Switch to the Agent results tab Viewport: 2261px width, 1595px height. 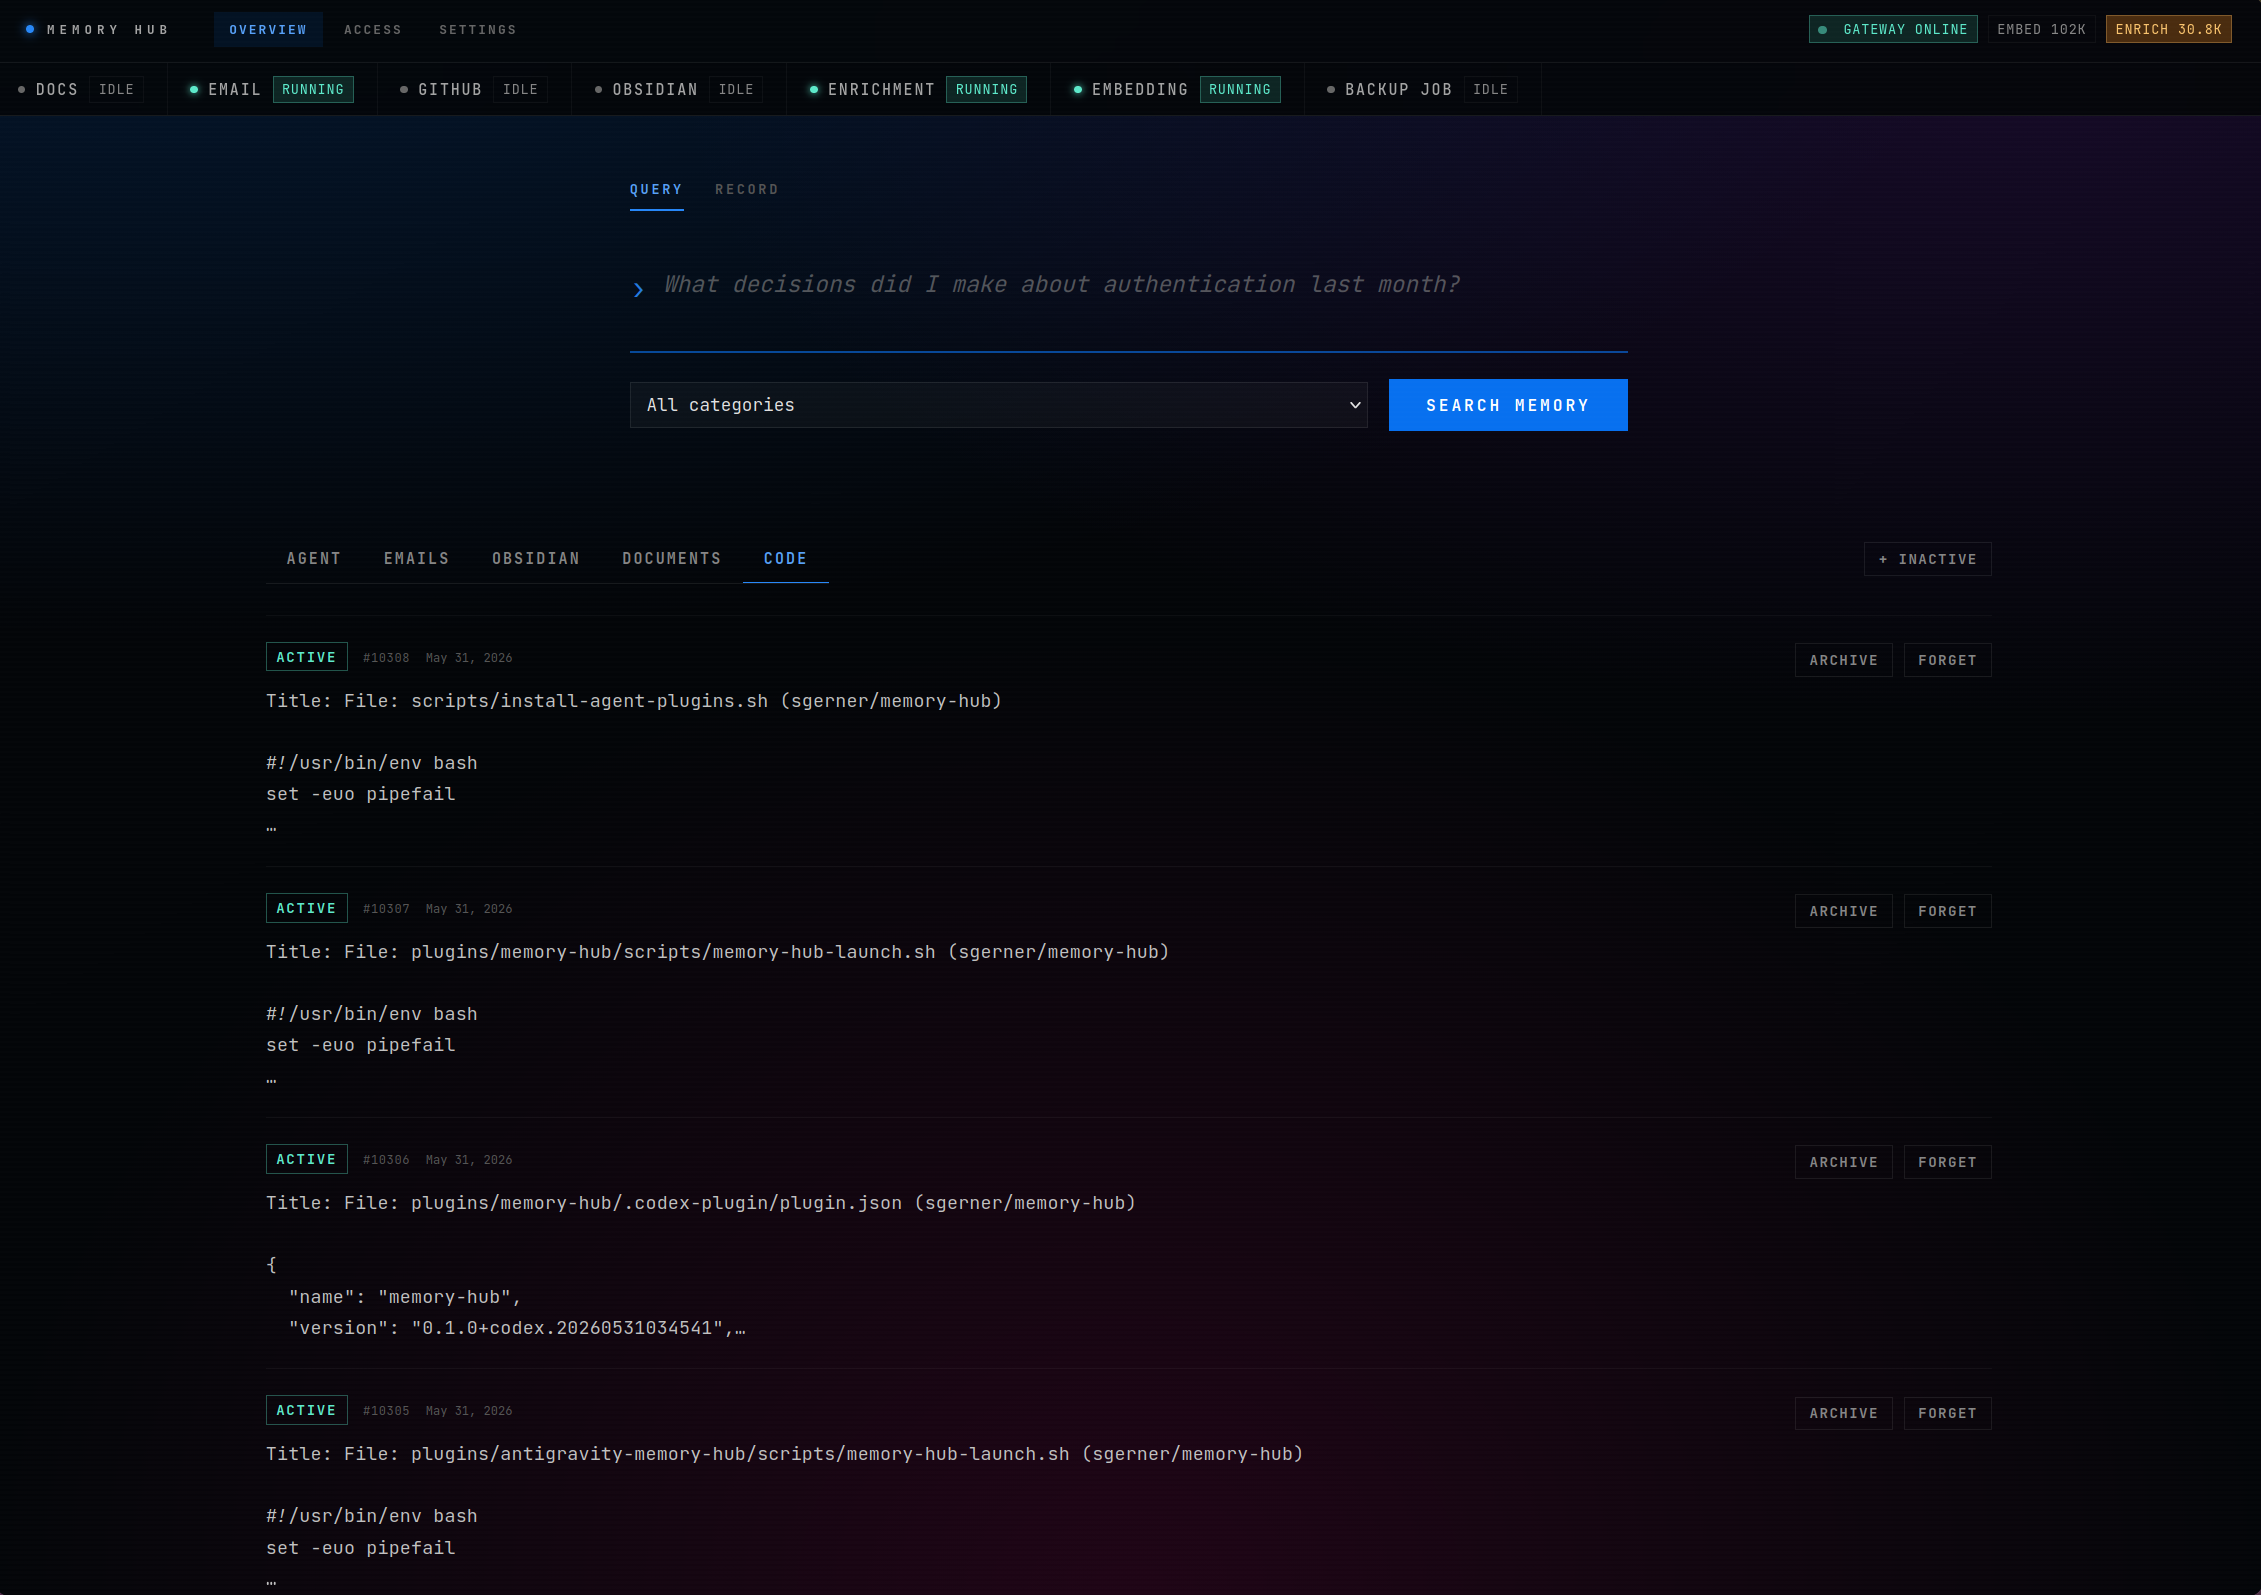coord(314,559)
